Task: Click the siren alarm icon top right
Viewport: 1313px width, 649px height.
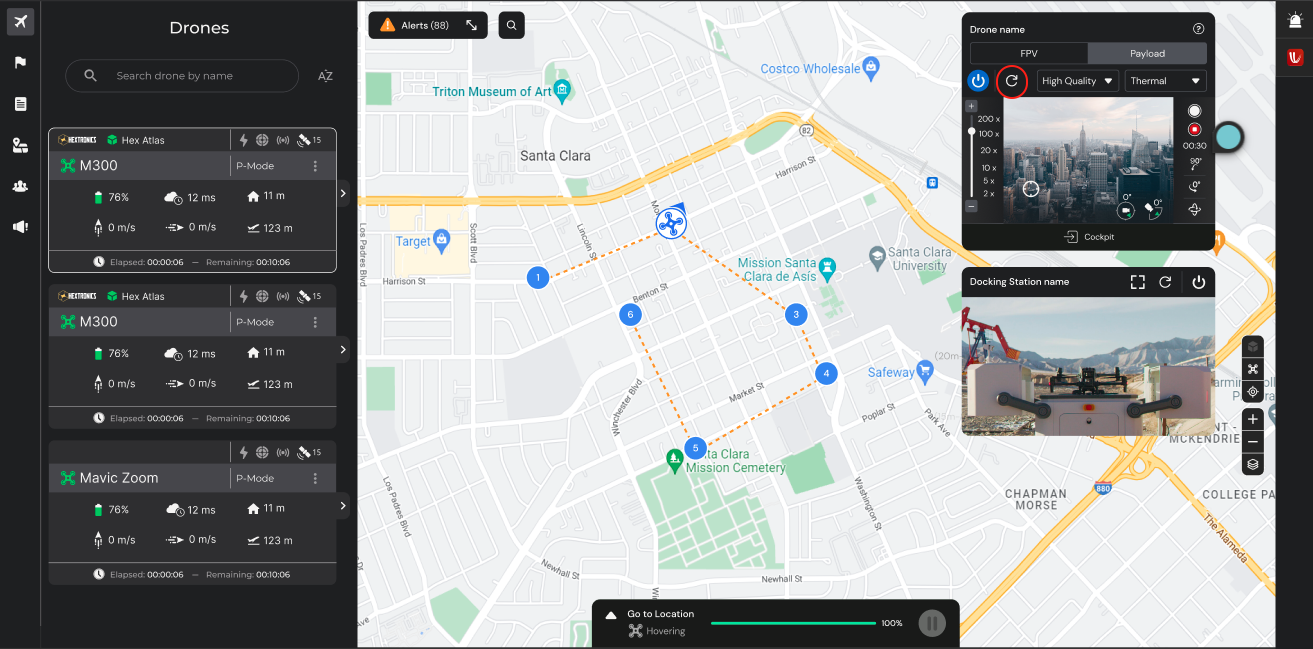Action: click(x=1294, y=20)
